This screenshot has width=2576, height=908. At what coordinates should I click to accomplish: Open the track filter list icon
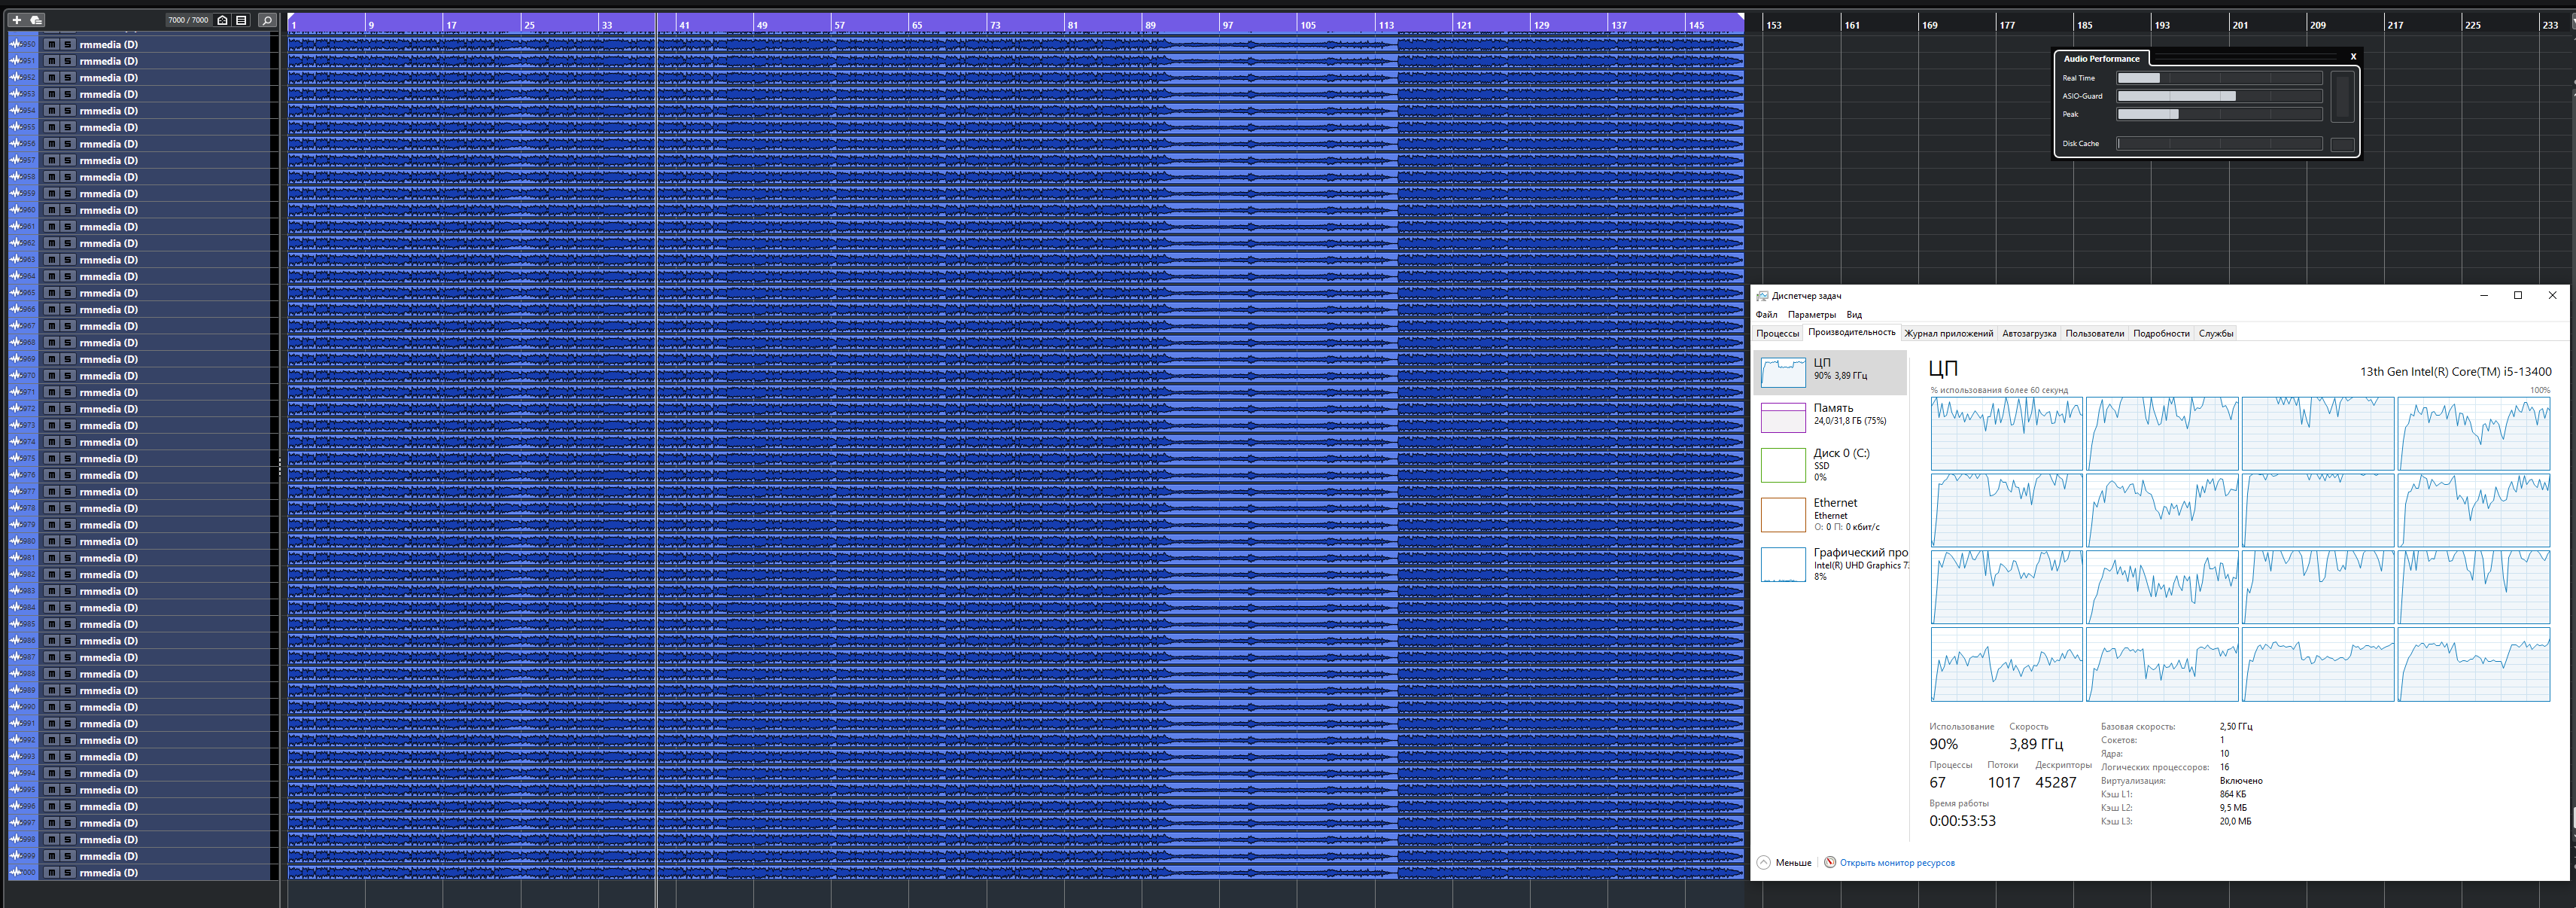click(x=241, y=20)
